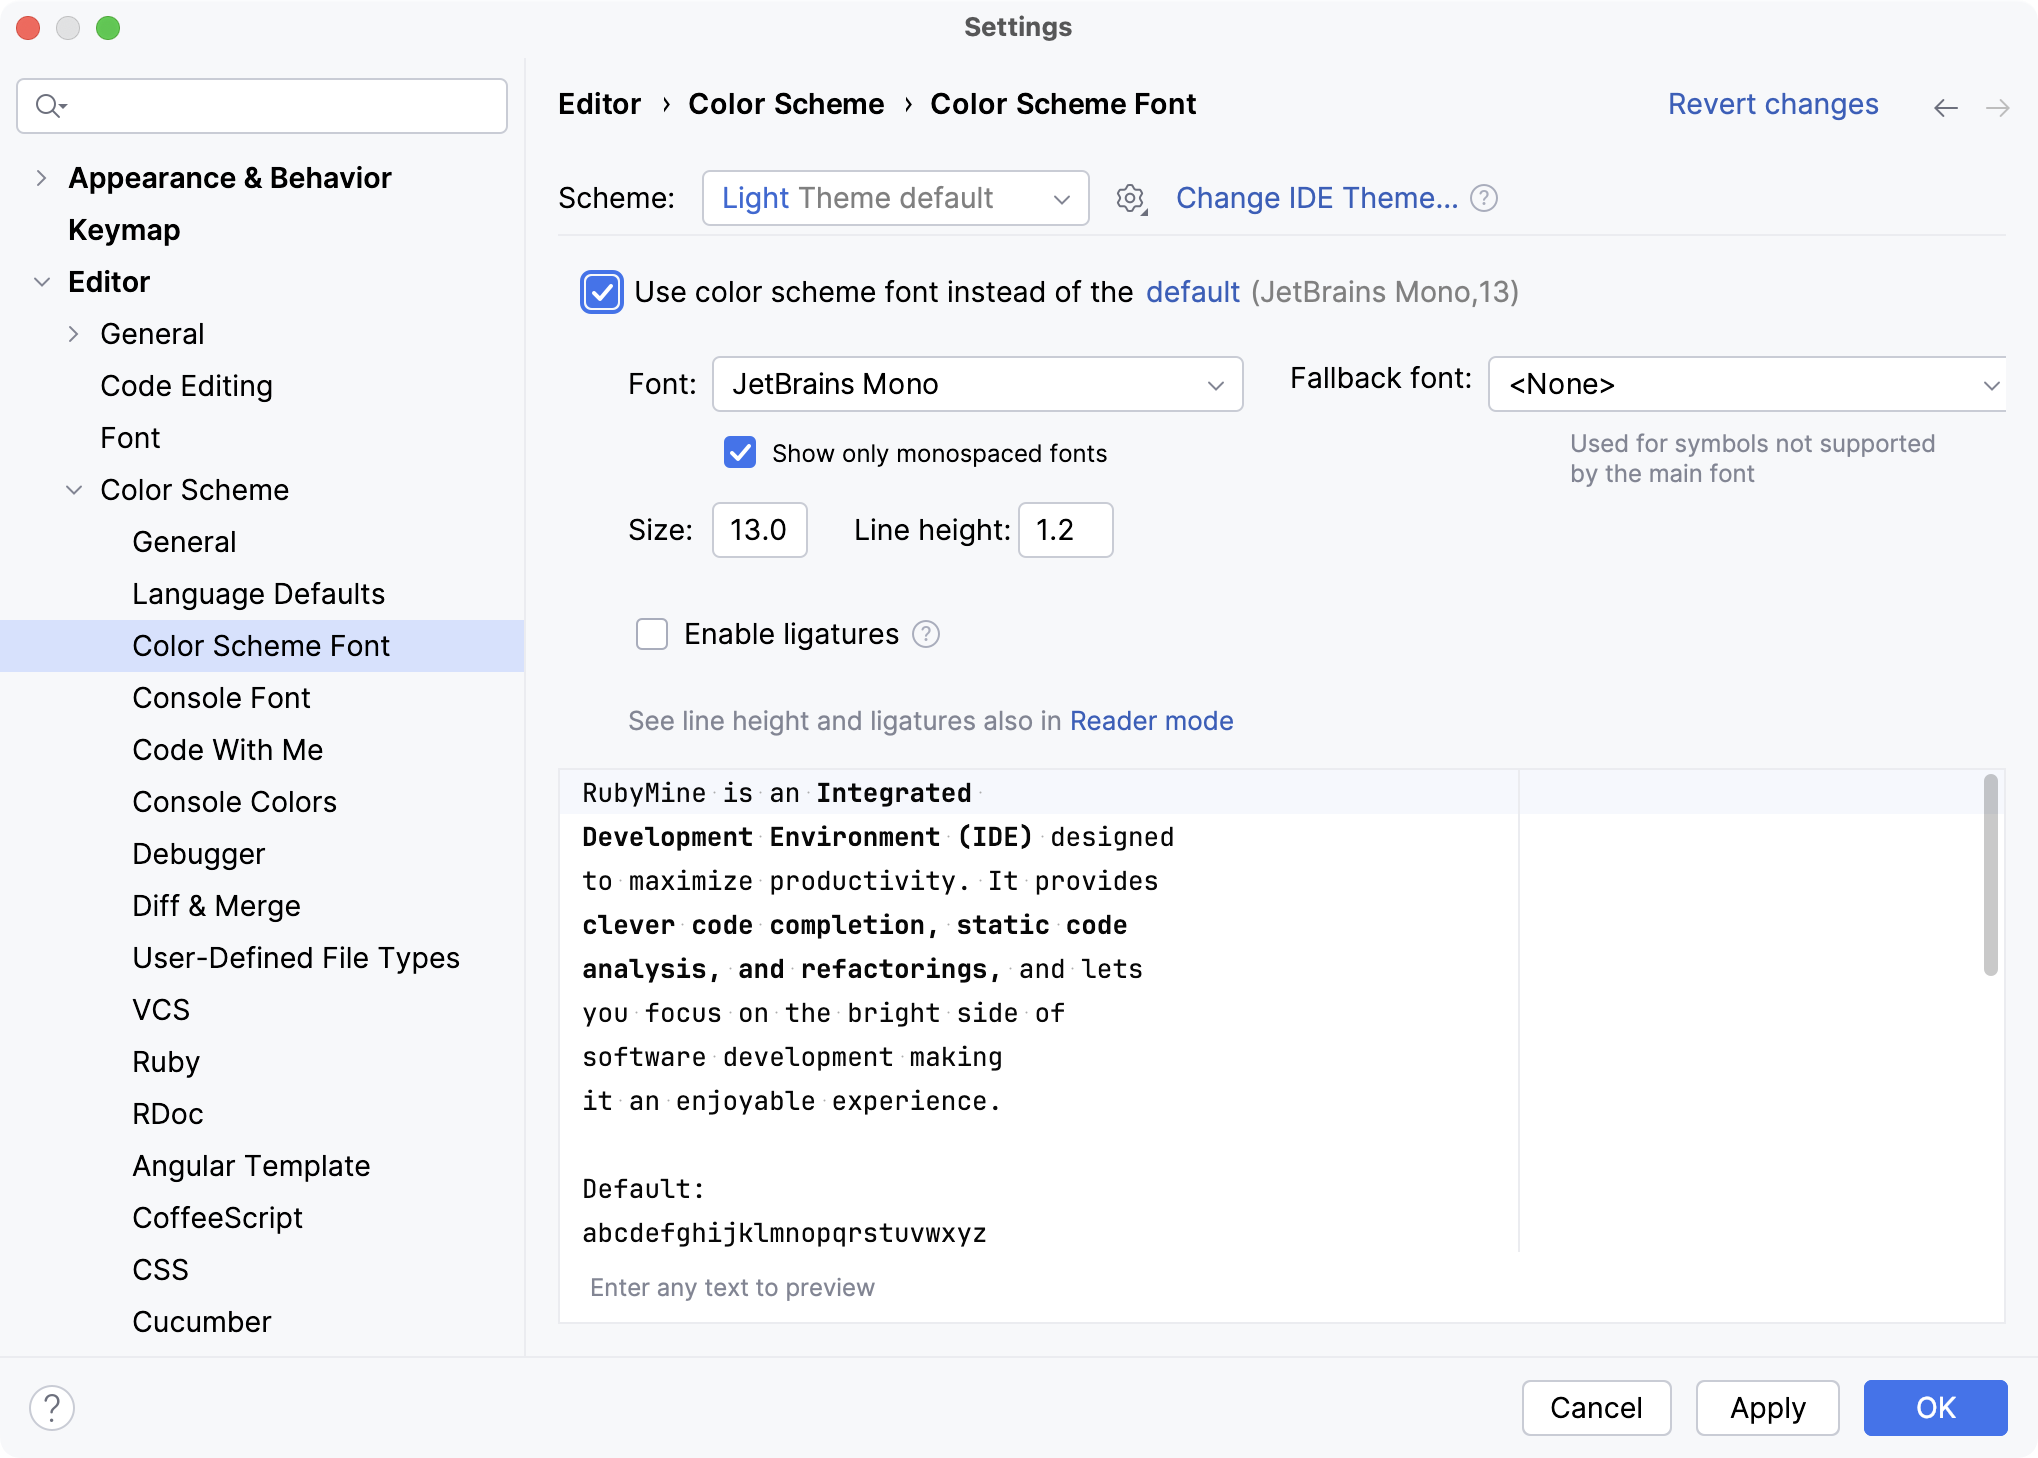This screenshot has height=1458, width=2038.
Task: Disable Show only monospaced fonts
Action: point(739,453)
